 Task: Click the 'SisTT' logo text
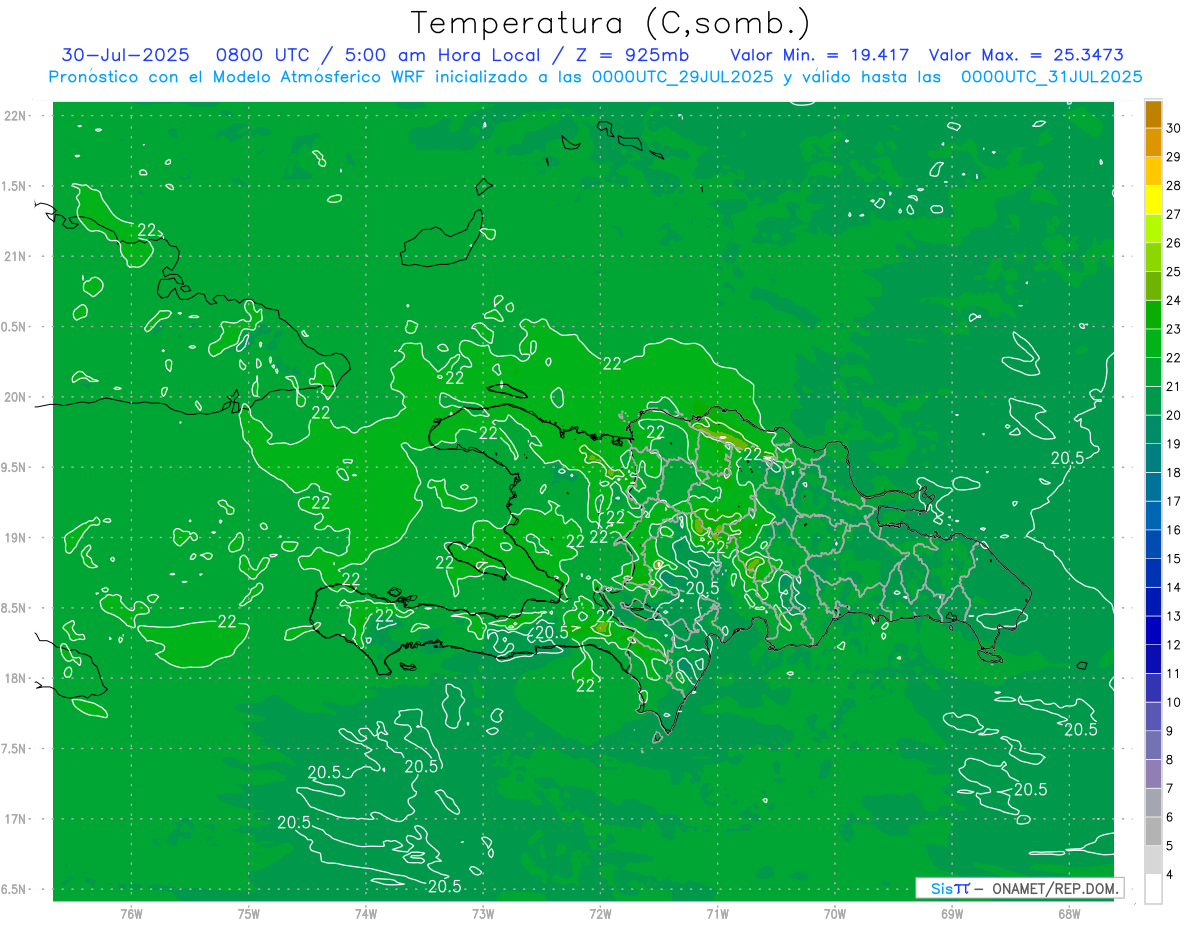949,888
